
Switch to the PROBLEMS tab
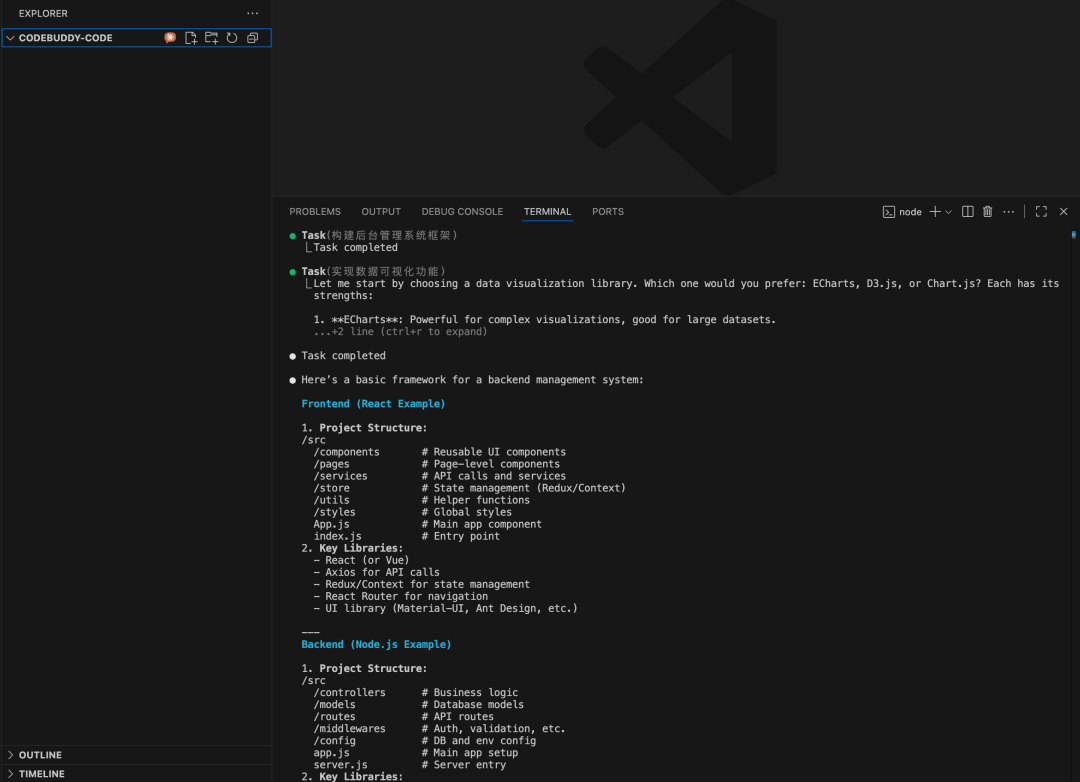[x=315, y=212]
